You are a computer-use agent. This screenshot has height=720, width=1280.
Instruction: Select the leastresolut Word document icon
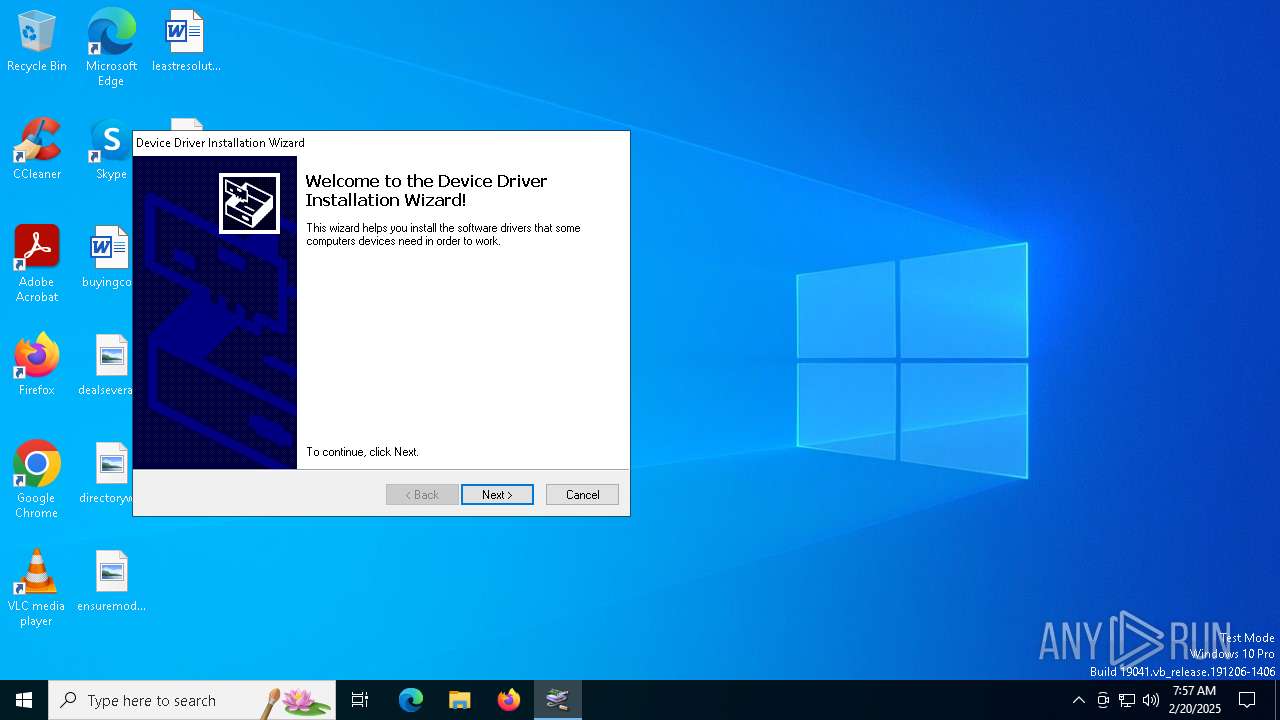click(186, 41)
